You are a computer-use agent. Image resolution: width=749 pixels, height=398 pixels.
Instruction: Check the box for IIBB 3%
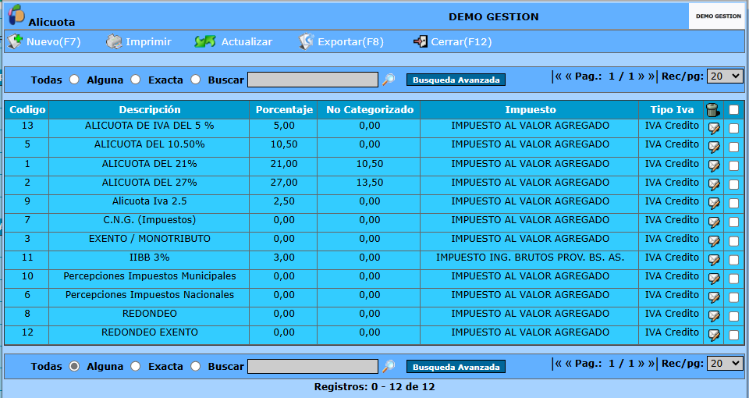pos(734,260)
